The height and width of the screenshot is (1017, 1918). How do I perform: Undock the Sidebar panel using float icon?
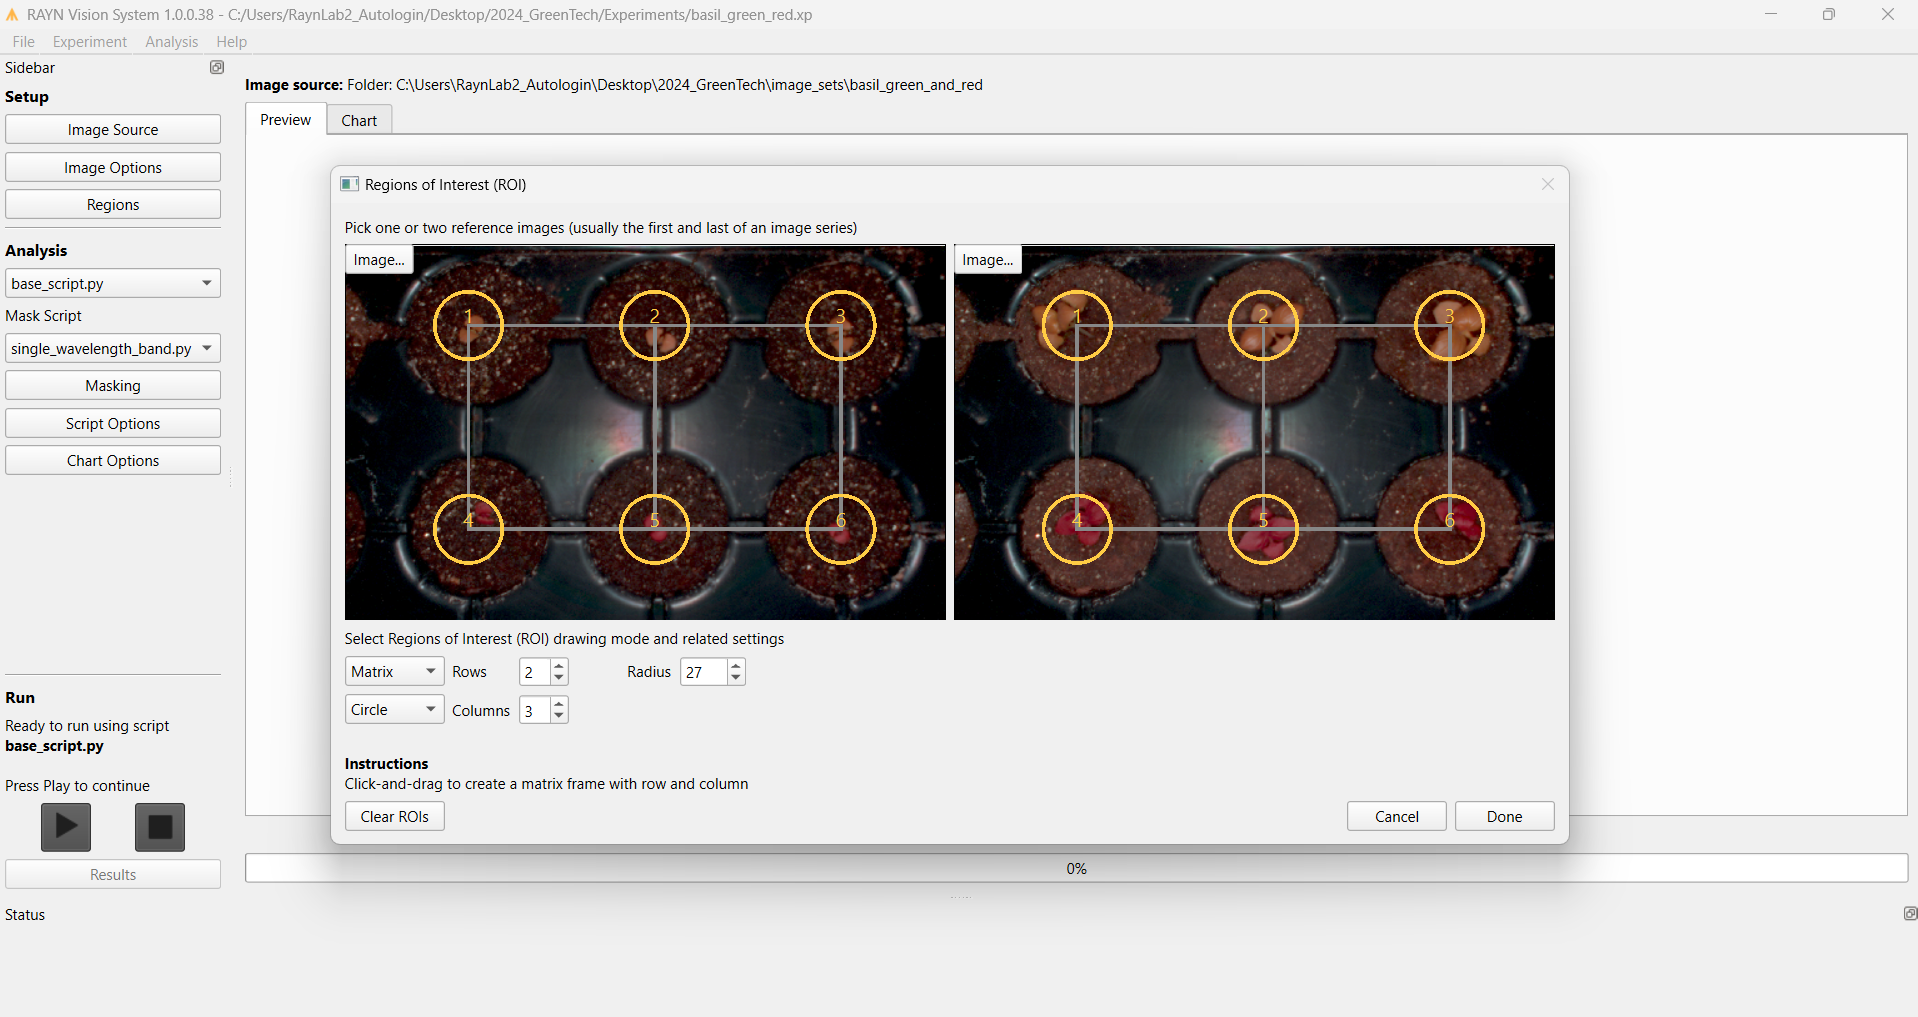216,67
